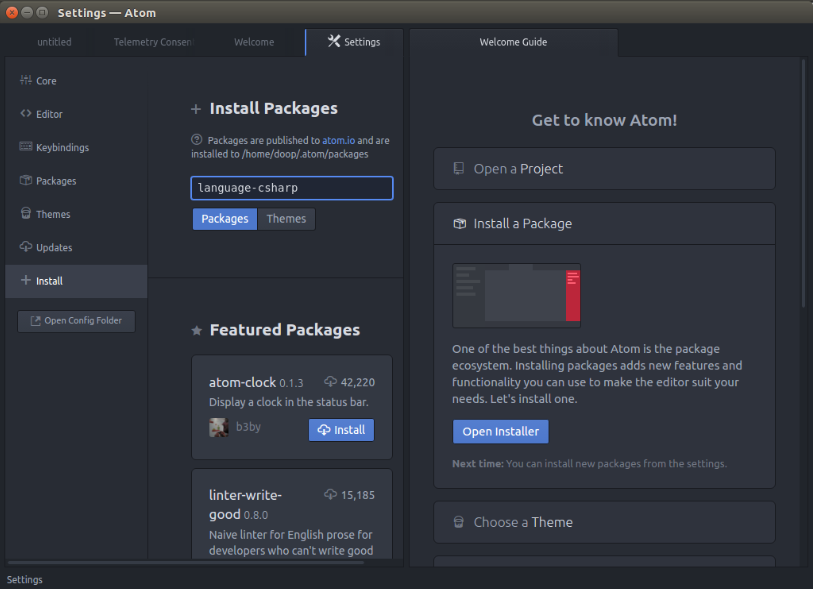This screenshot has width=813, height=589.
Task: Click the download cloud icon beside 15,185
Action: tap(330, 494)
